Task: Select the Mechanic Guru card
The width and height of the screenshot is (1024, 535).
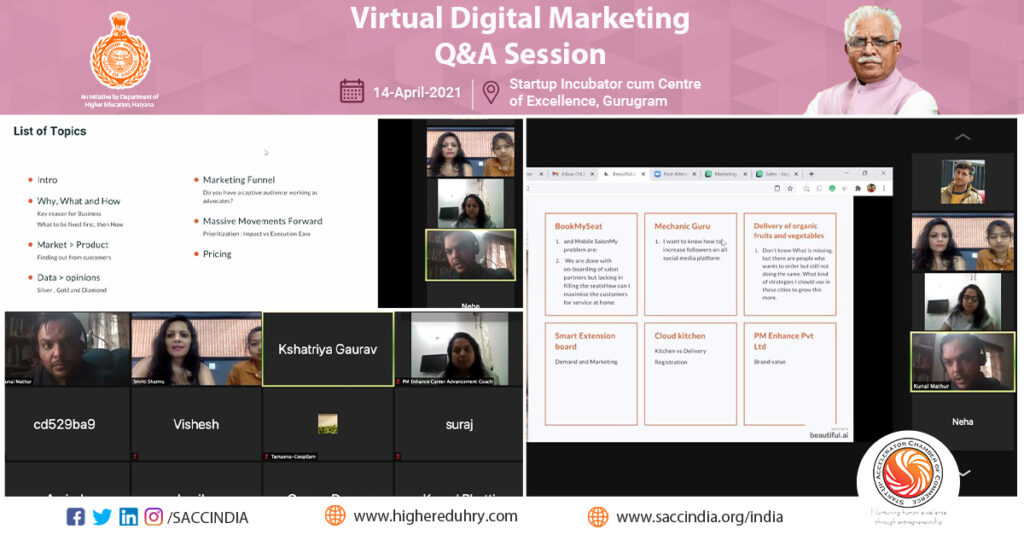Action: 690,264
